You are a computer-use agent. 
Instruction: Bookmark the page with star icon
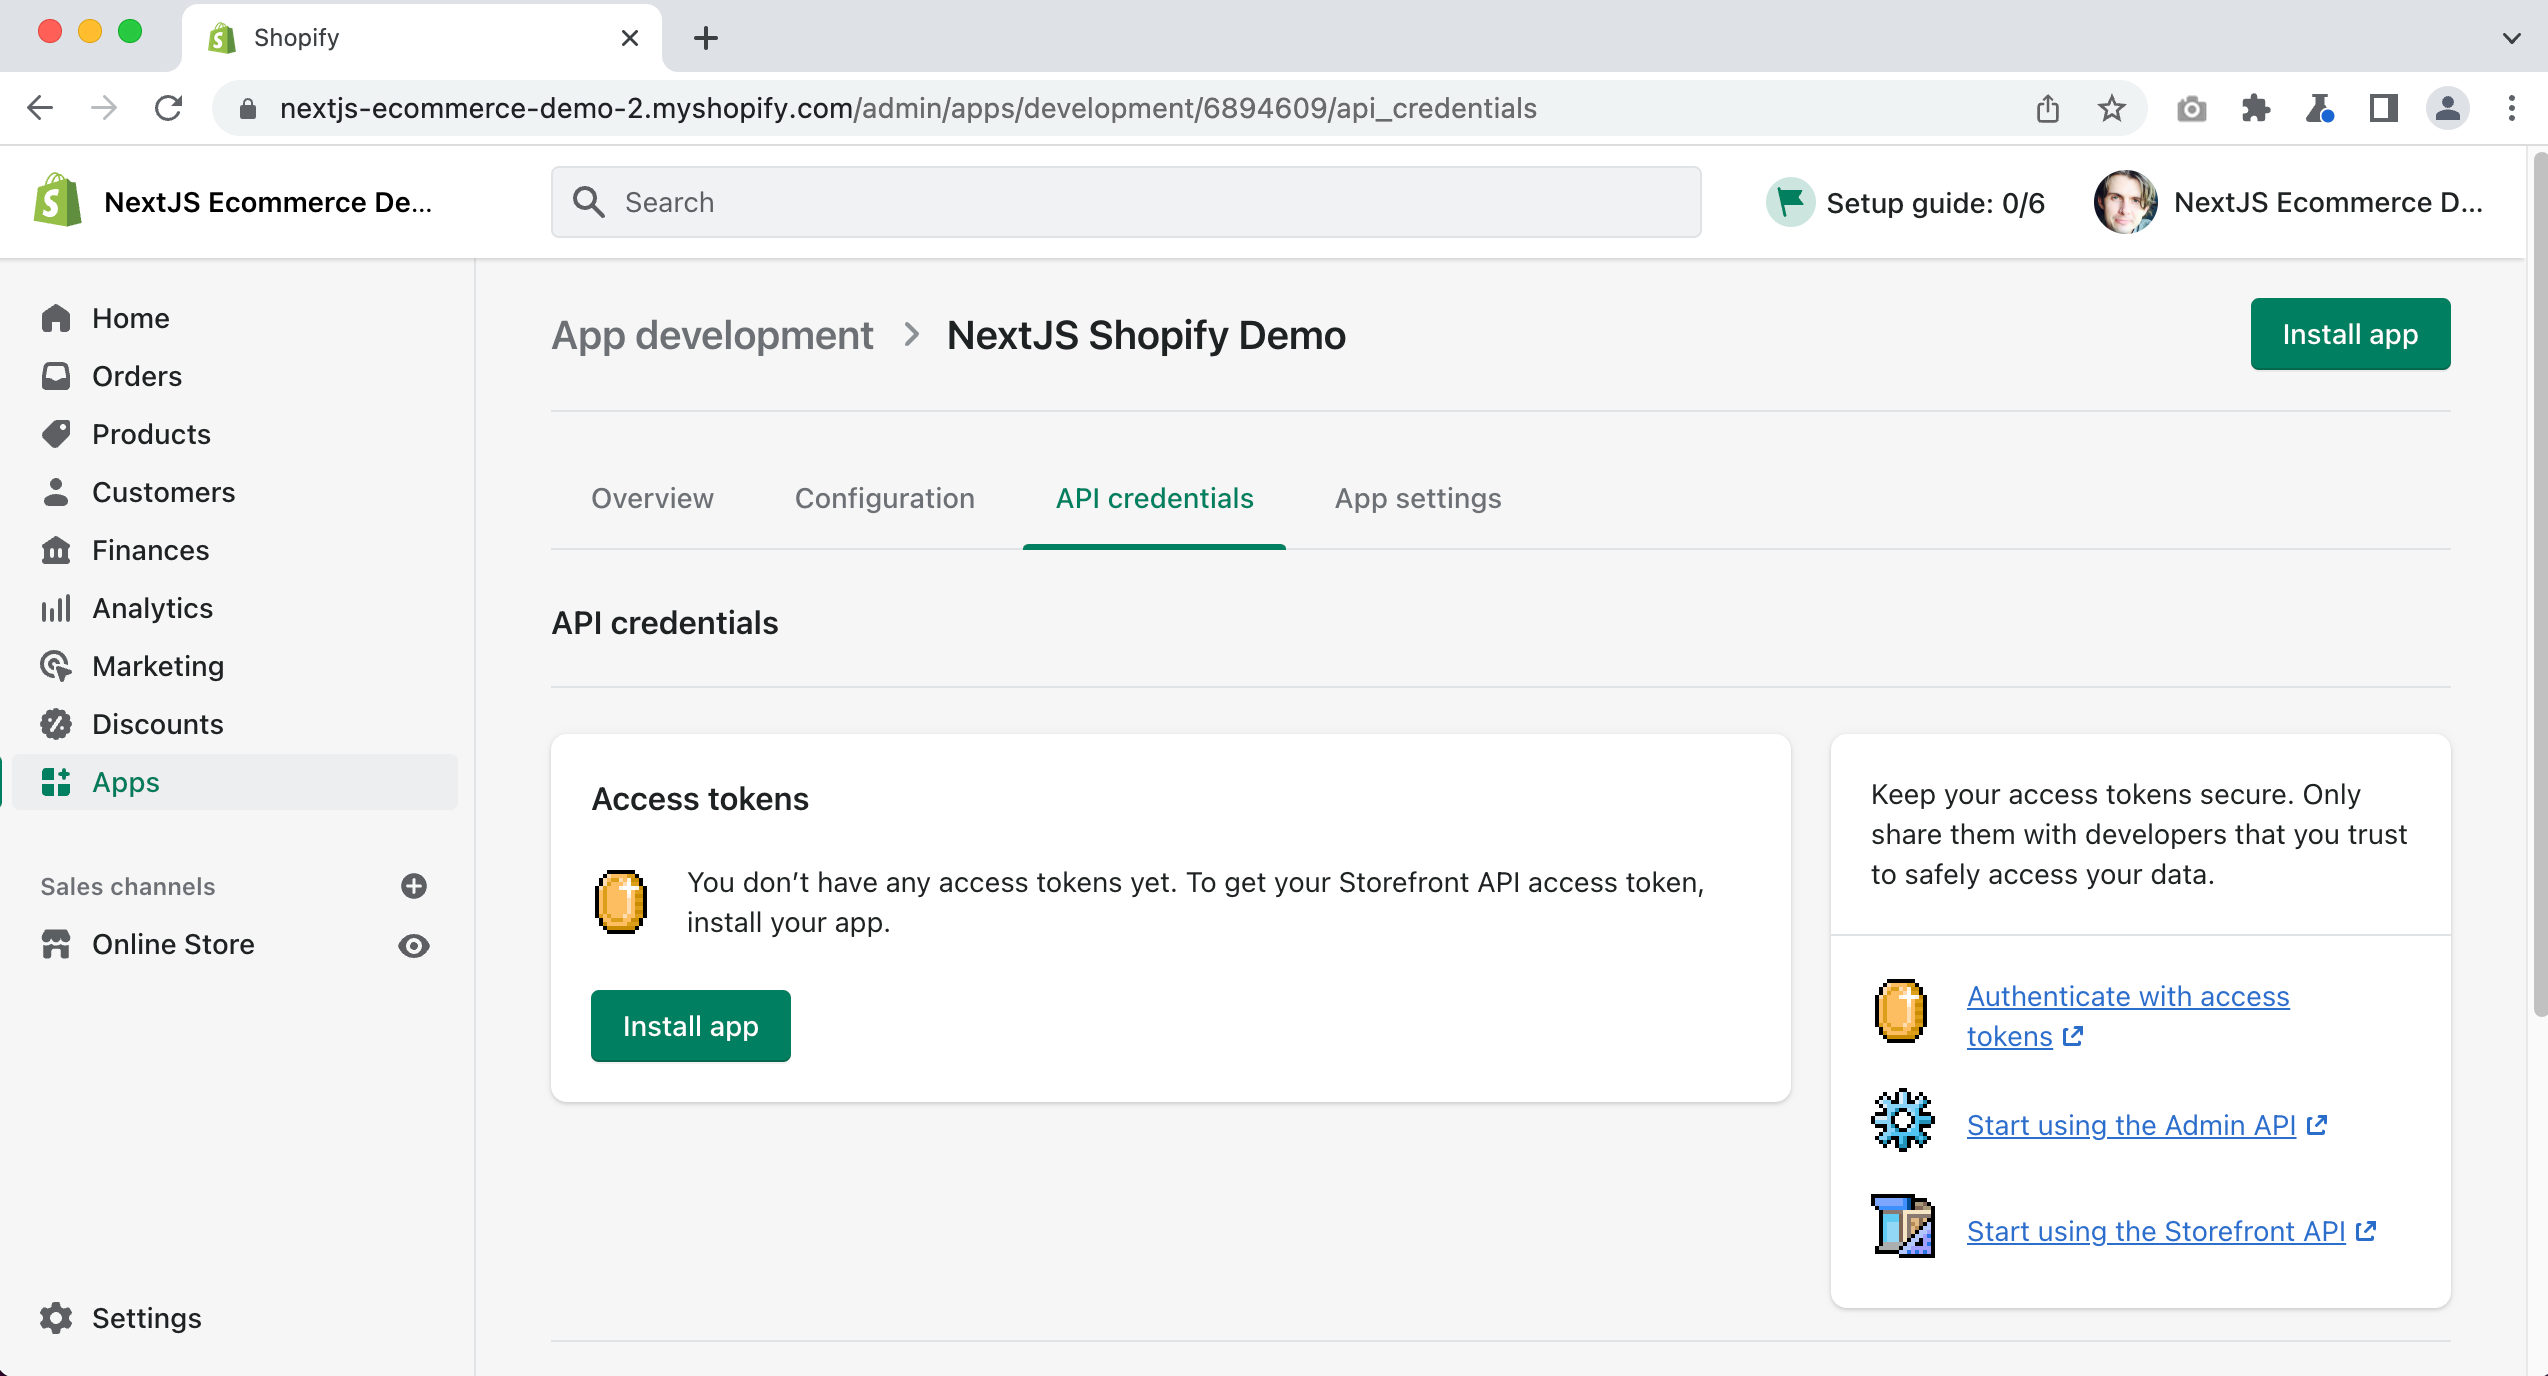[2112, 108]
